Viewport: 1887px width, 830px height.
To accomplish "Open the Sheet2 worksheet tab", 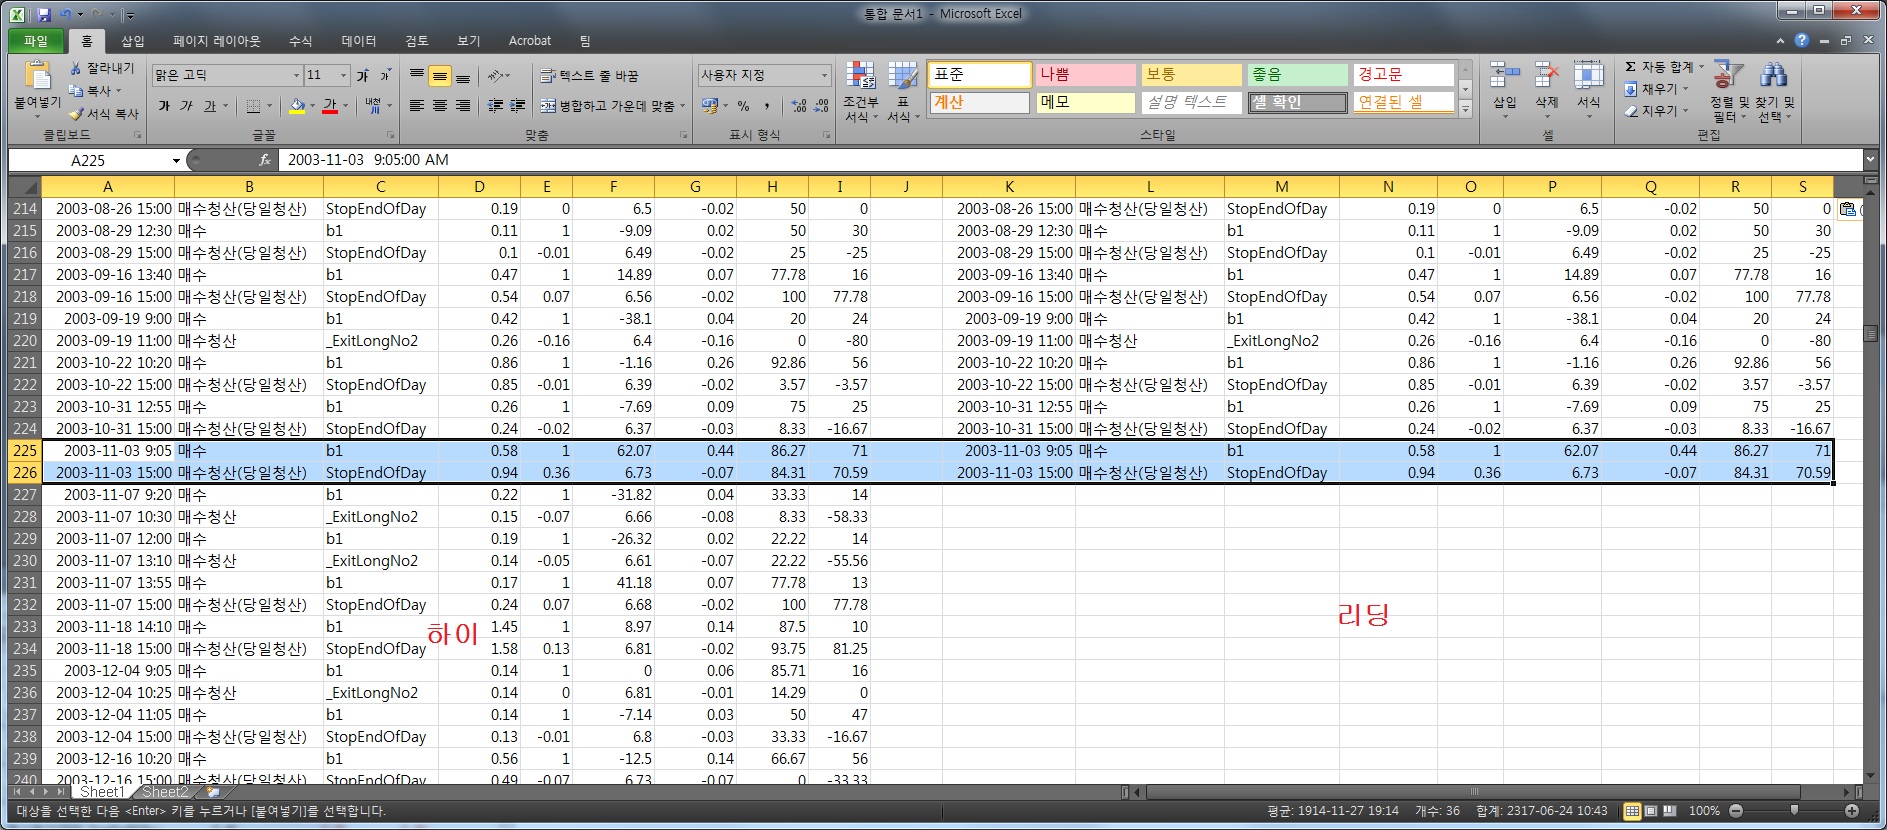I will pyautogui.click(x=164, y=792).
